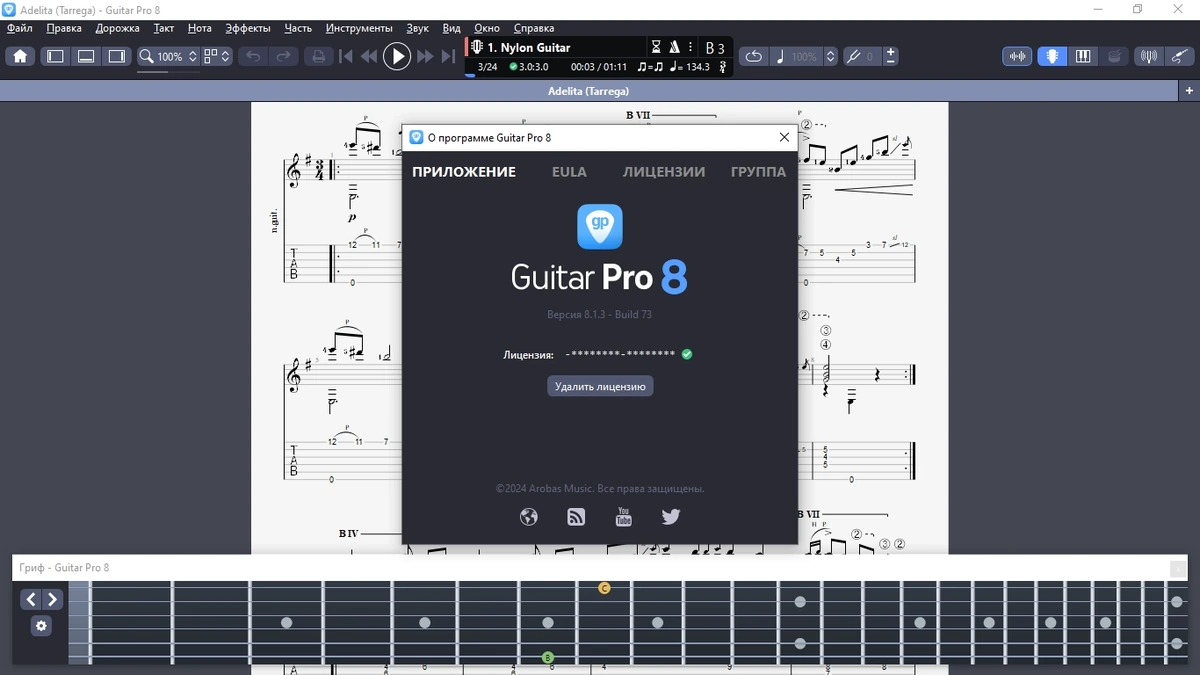This screenshot has height=675, width=1200.
Task: Open fretboard settings gear
Action: coord(41,626)
